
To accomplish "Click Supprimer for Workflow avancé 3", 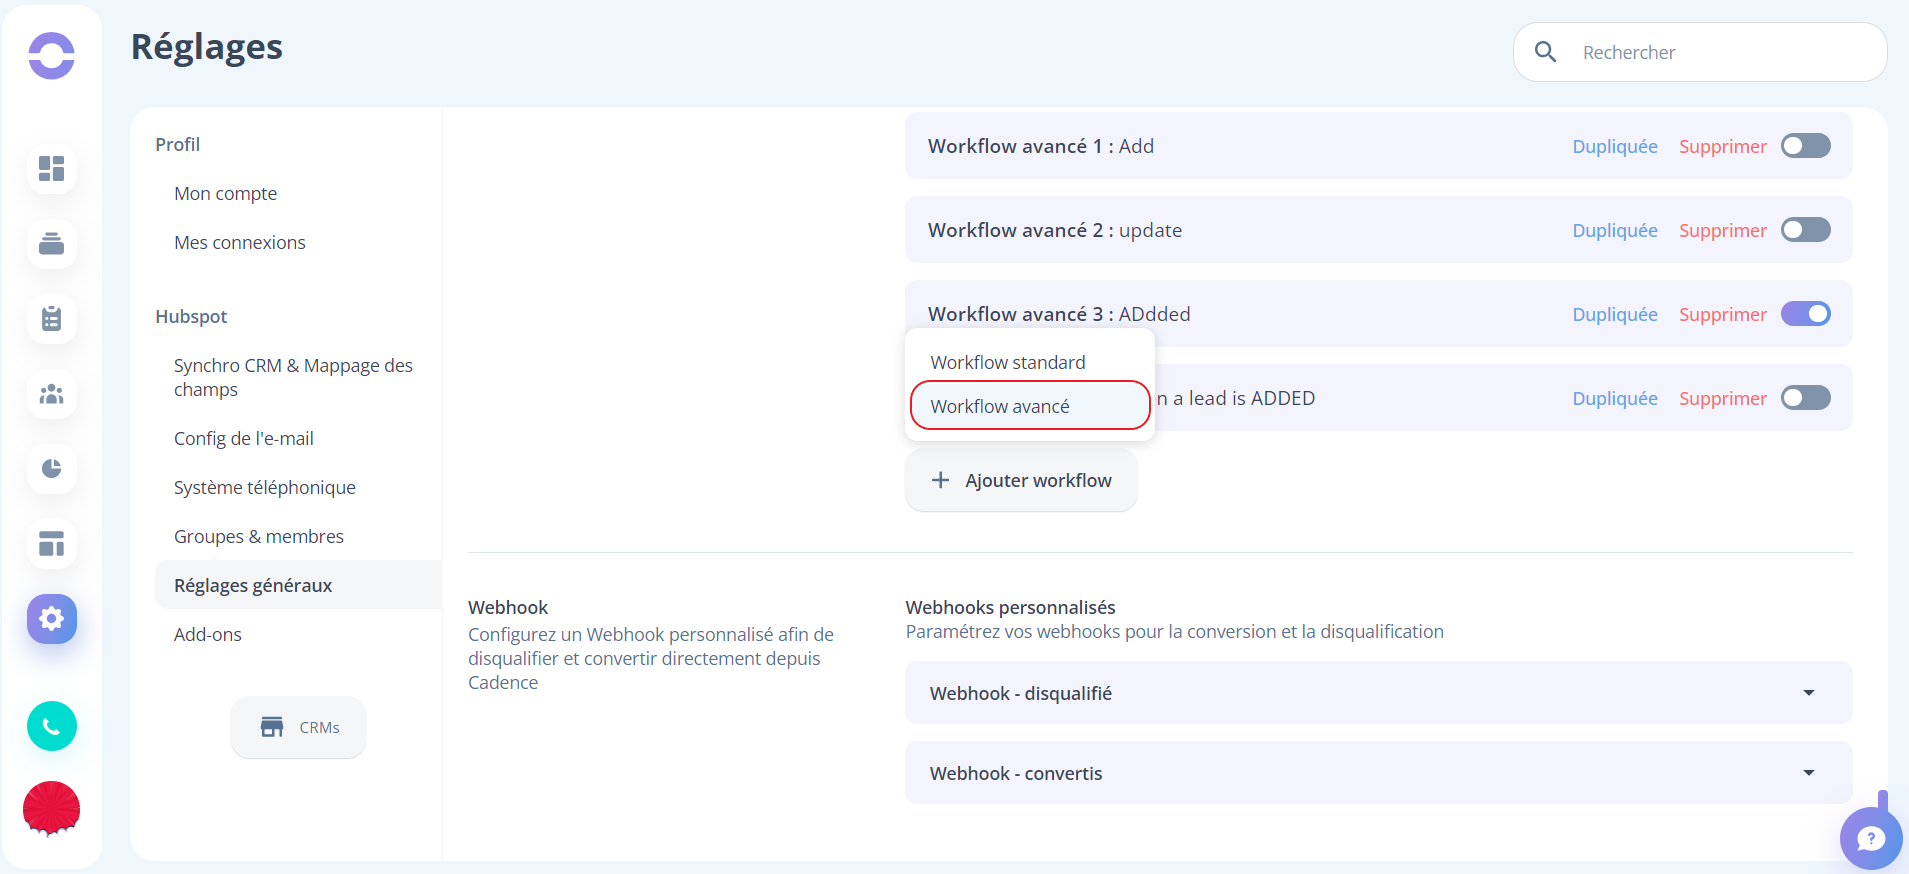I will [x=1723, y=314].
